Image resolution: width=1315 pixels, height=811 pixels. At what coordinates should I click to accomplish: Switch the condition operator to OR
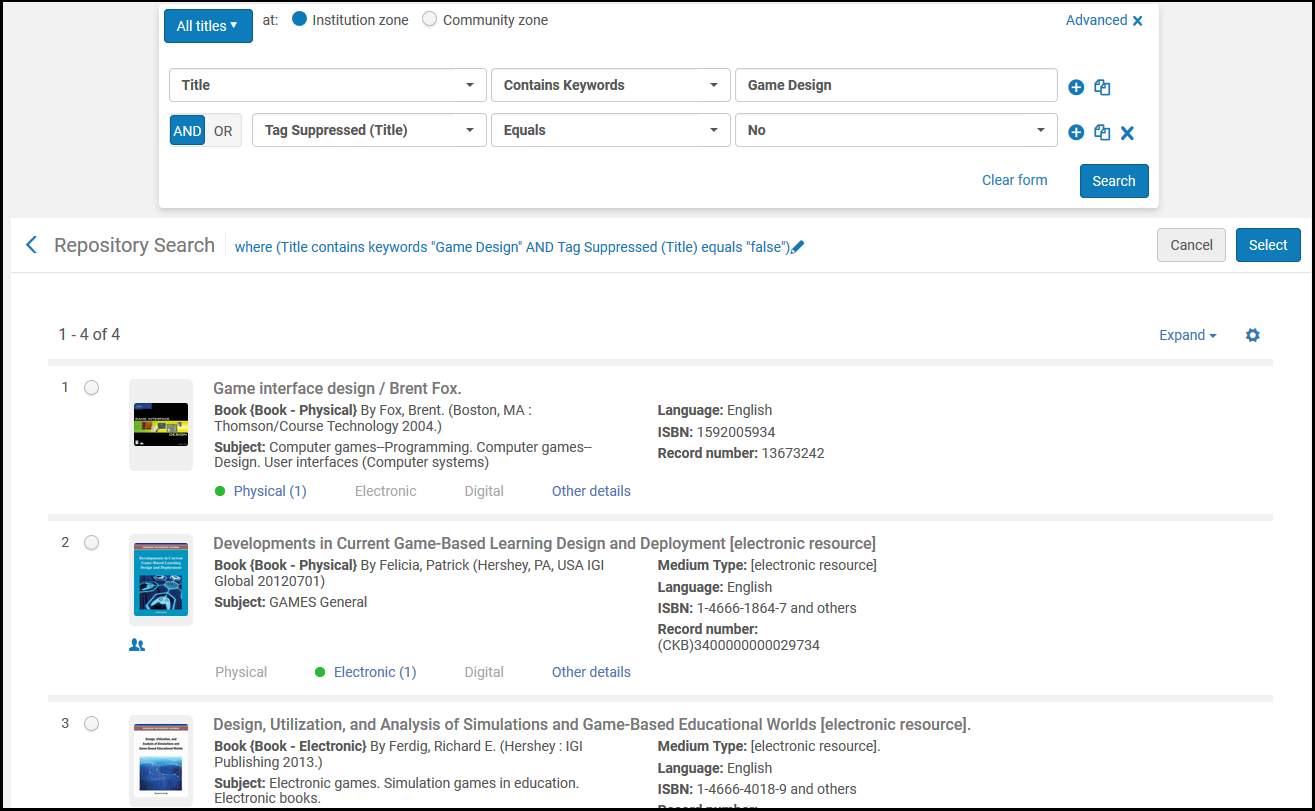click(223, 131)
